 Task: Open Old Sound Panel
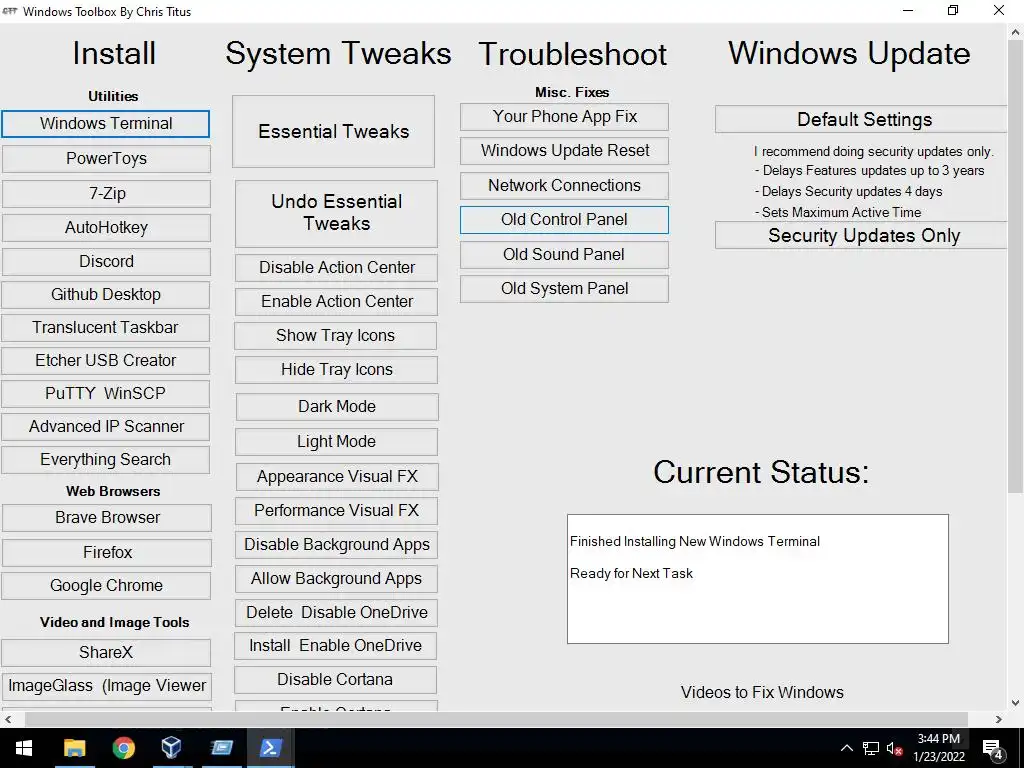click(564, 255)
